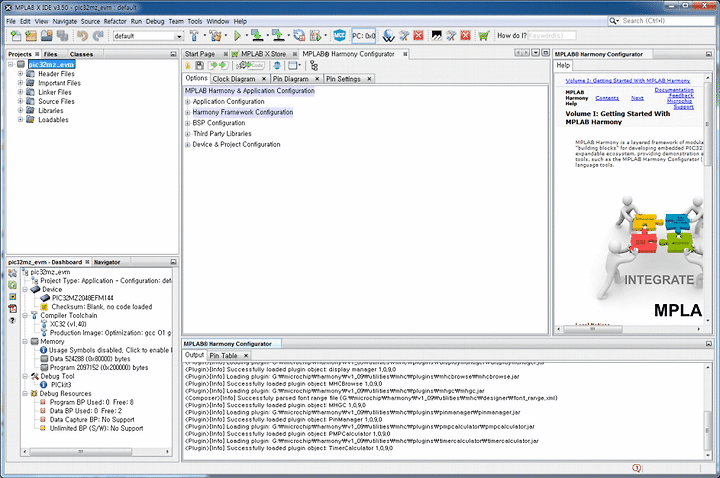Image resolution: width=720 pixels, height=478 pixels.
Task: Click the Next link in Help panel
Action: click(x=637, y=98)
